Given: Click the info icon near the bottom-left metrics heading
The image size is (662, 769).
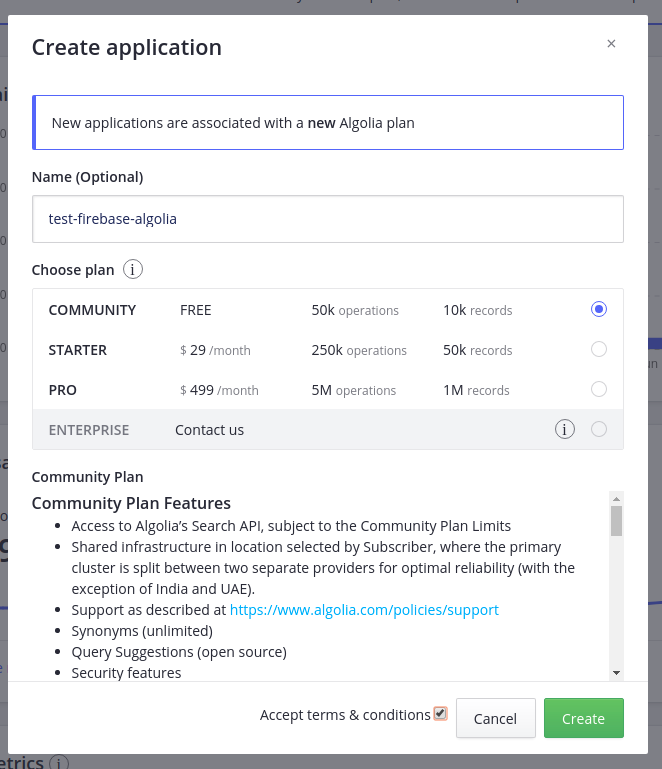Looking at the screenshot, I should tap(59, 764).
